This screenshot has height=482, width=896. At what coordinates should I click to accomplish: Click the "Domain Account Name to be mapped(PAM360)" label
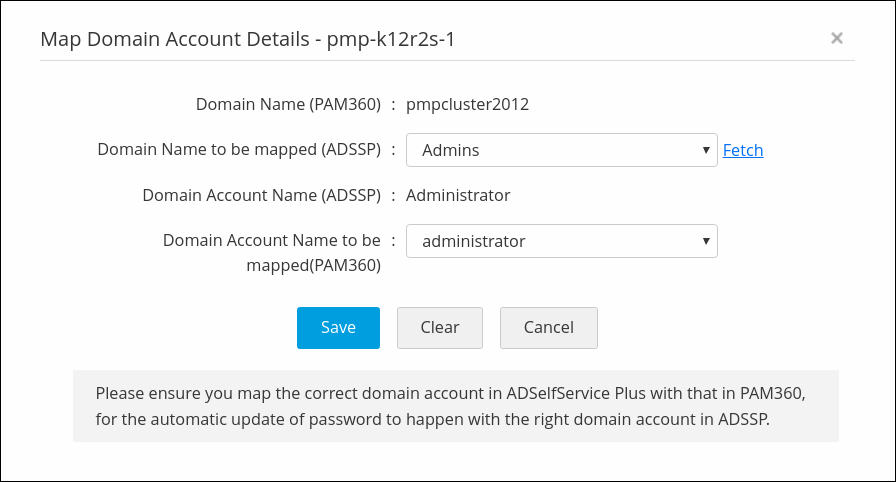(x=271, y=253)
